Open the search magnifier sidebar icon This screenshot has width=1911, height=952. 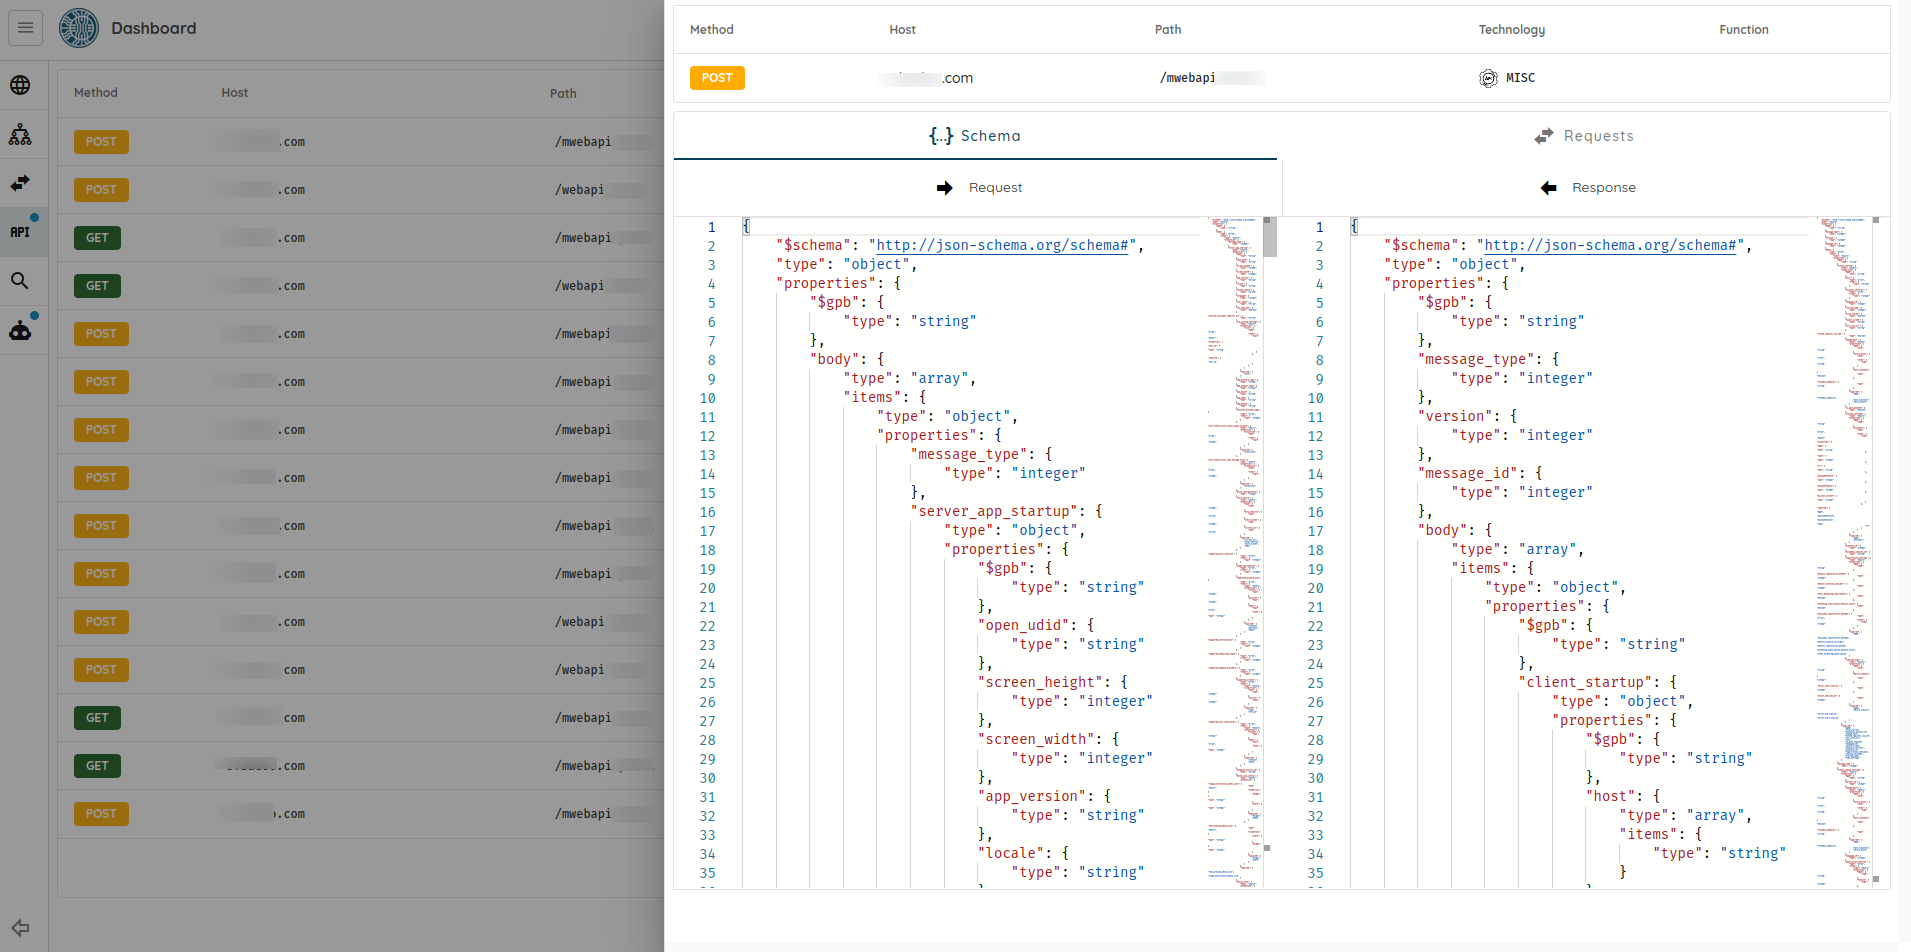pyautogui.click(x=20, y=281)
